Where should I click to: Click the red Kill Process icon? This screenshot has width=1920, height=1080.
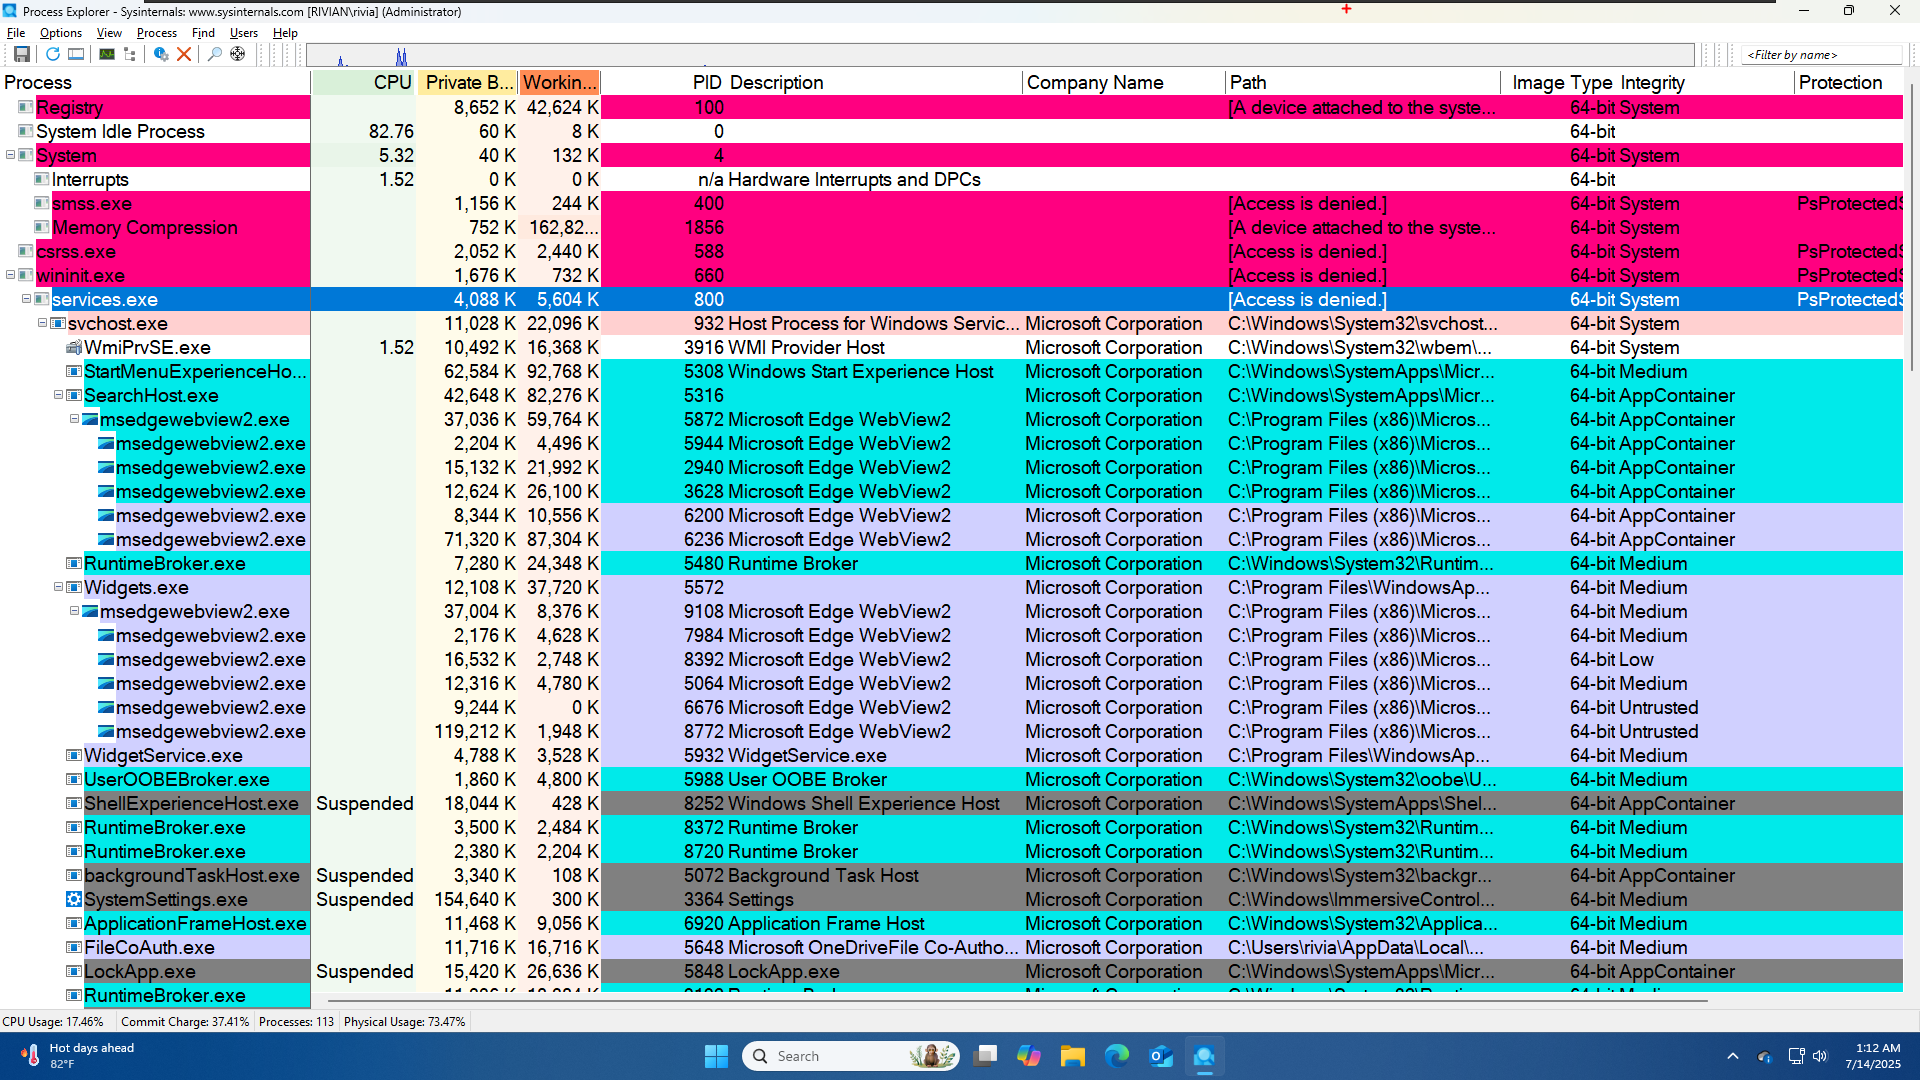tap(184, 54)
